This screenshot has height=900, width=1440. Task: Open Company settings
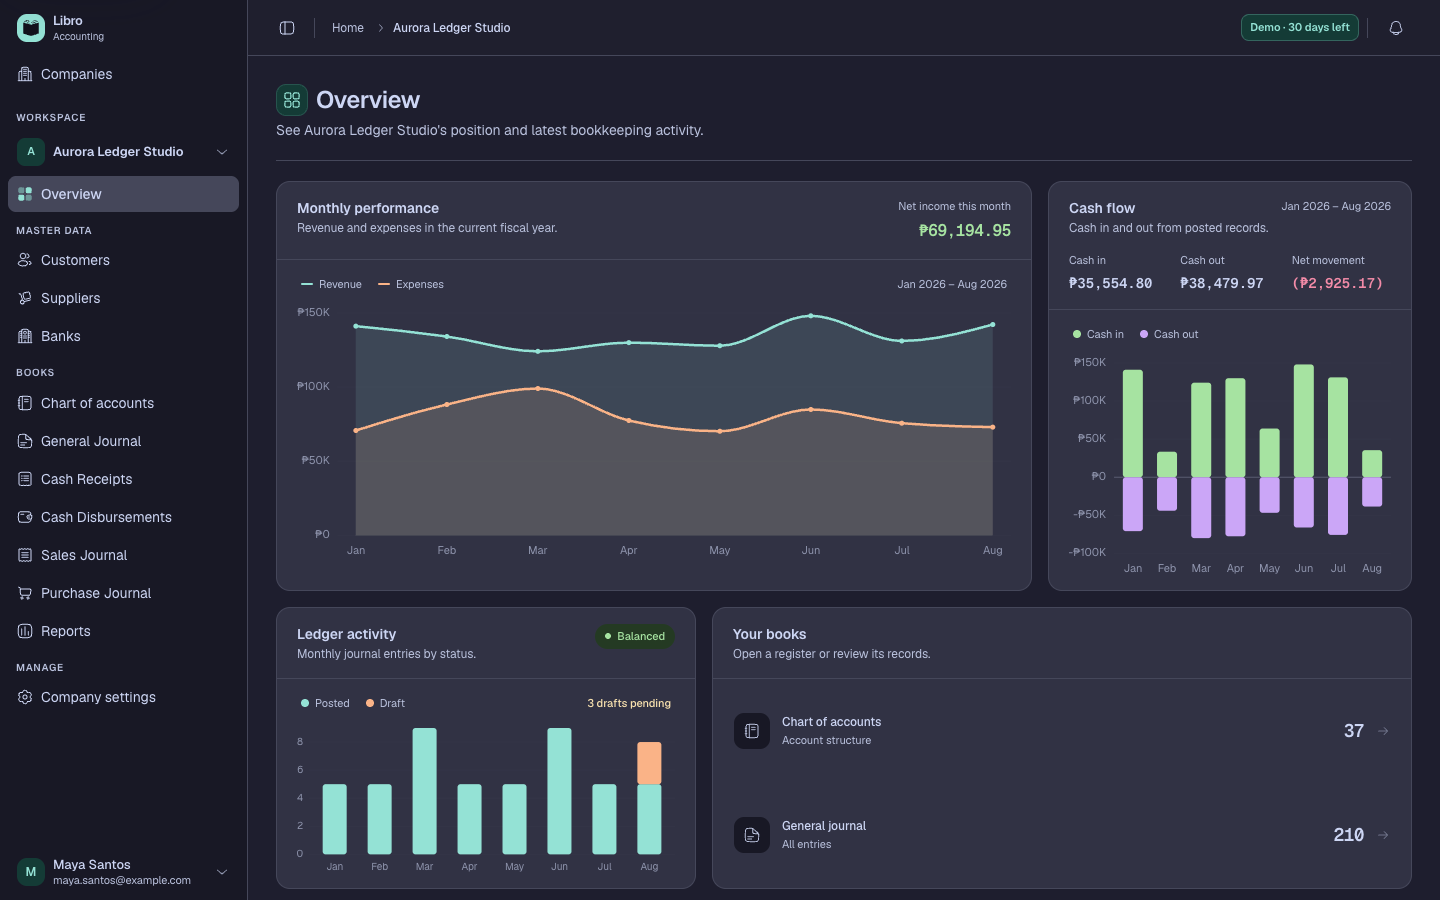123,697
